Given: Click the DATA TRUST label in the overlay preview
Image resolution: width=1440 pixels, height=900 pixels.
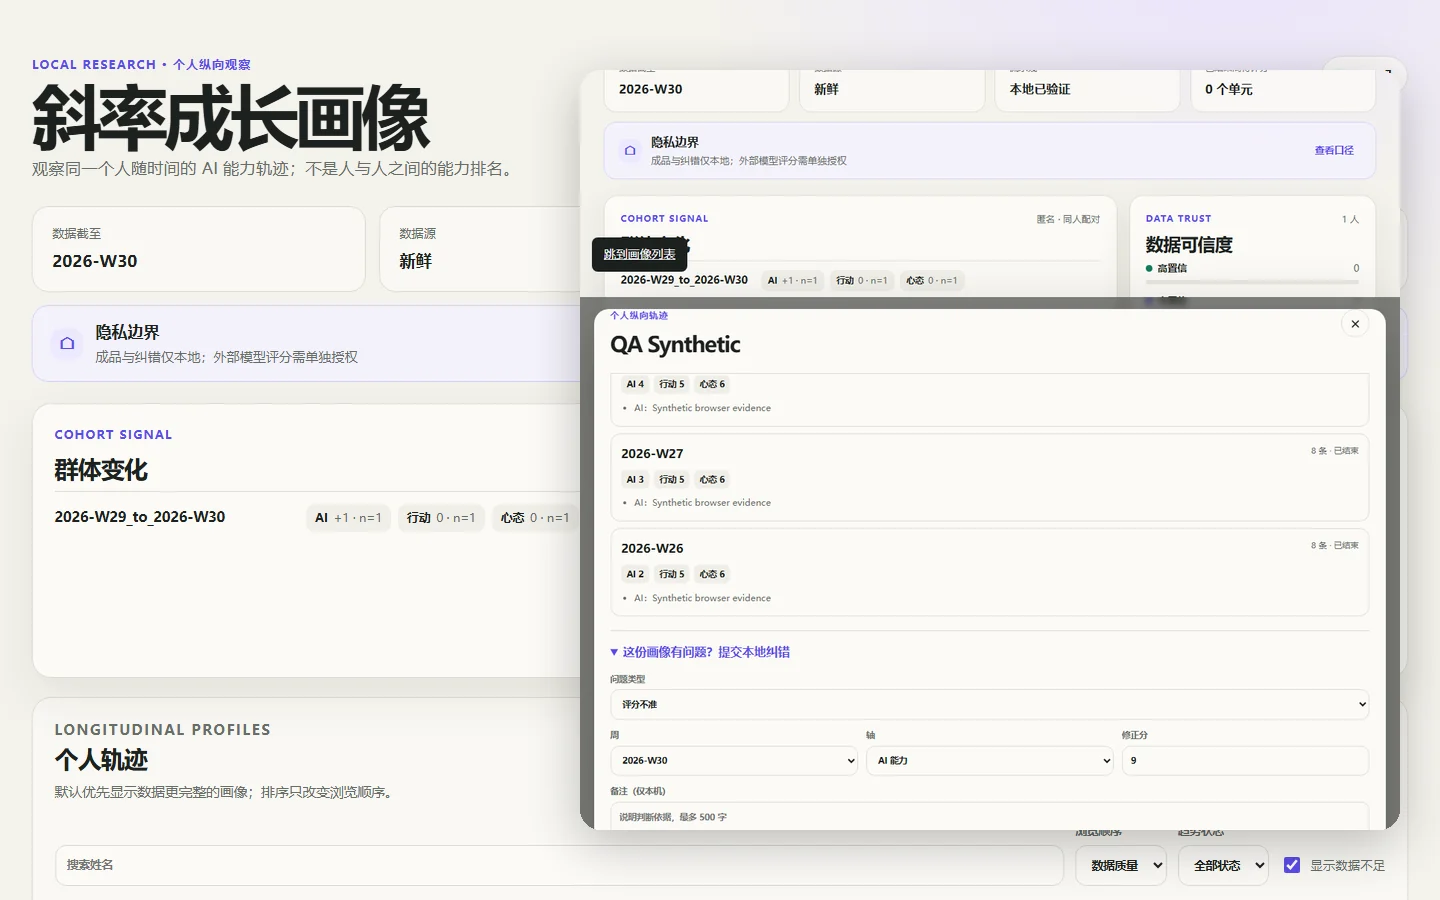Looking at the screenshot, I should [1178, 218].
